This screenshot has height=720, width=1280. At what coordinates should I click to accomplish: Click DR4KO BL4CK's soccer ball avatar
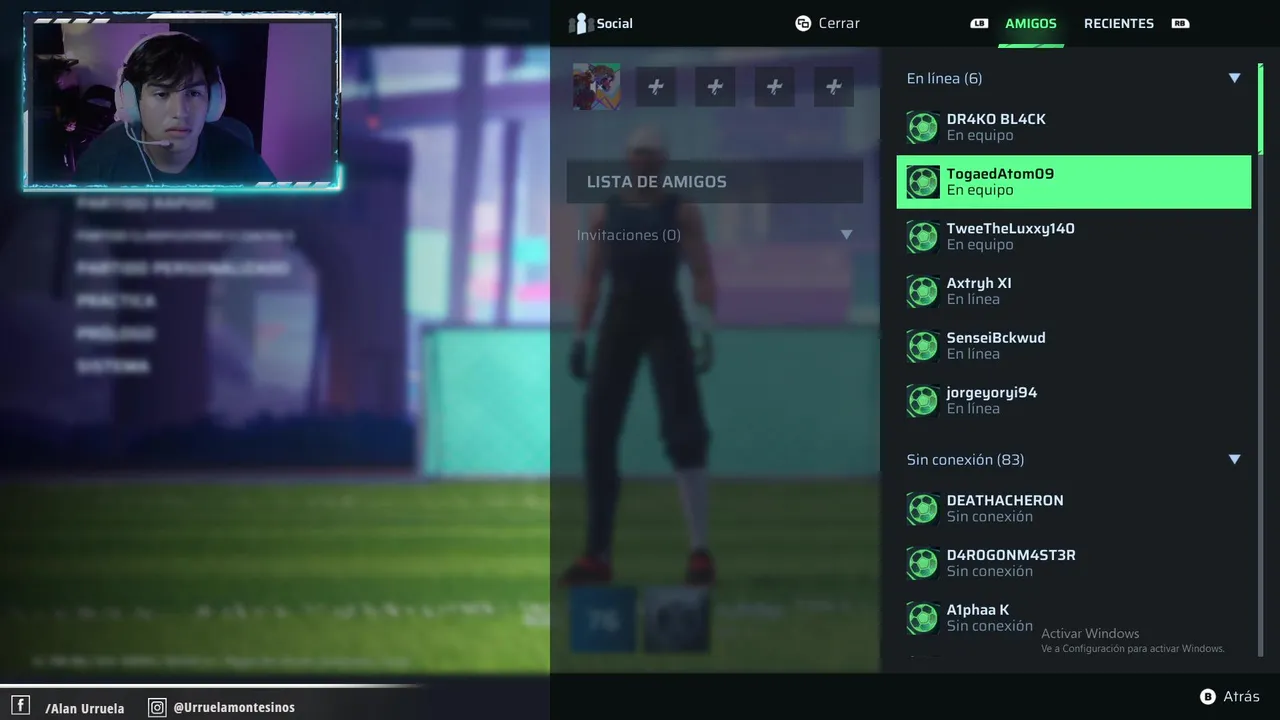922,127
